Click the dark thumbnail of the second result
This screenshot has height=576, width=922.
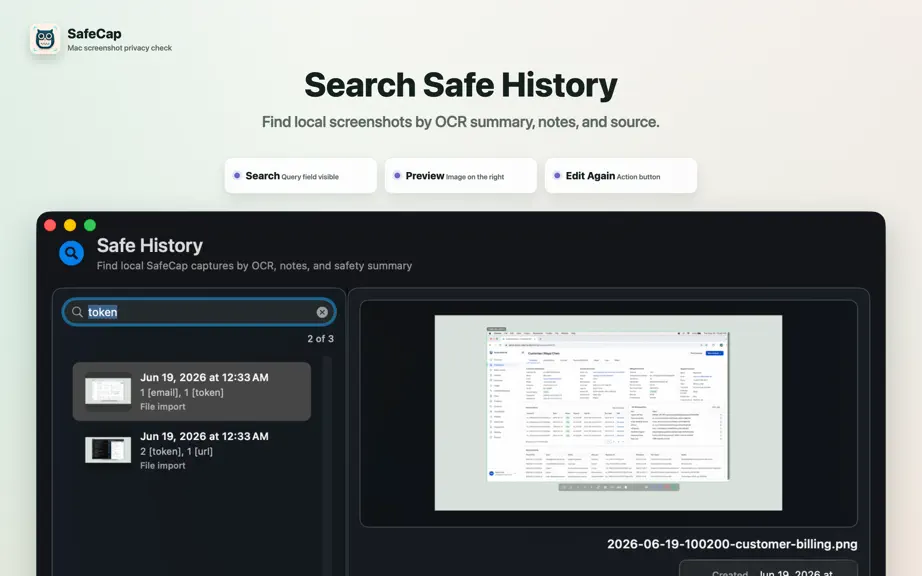(108, 450)
